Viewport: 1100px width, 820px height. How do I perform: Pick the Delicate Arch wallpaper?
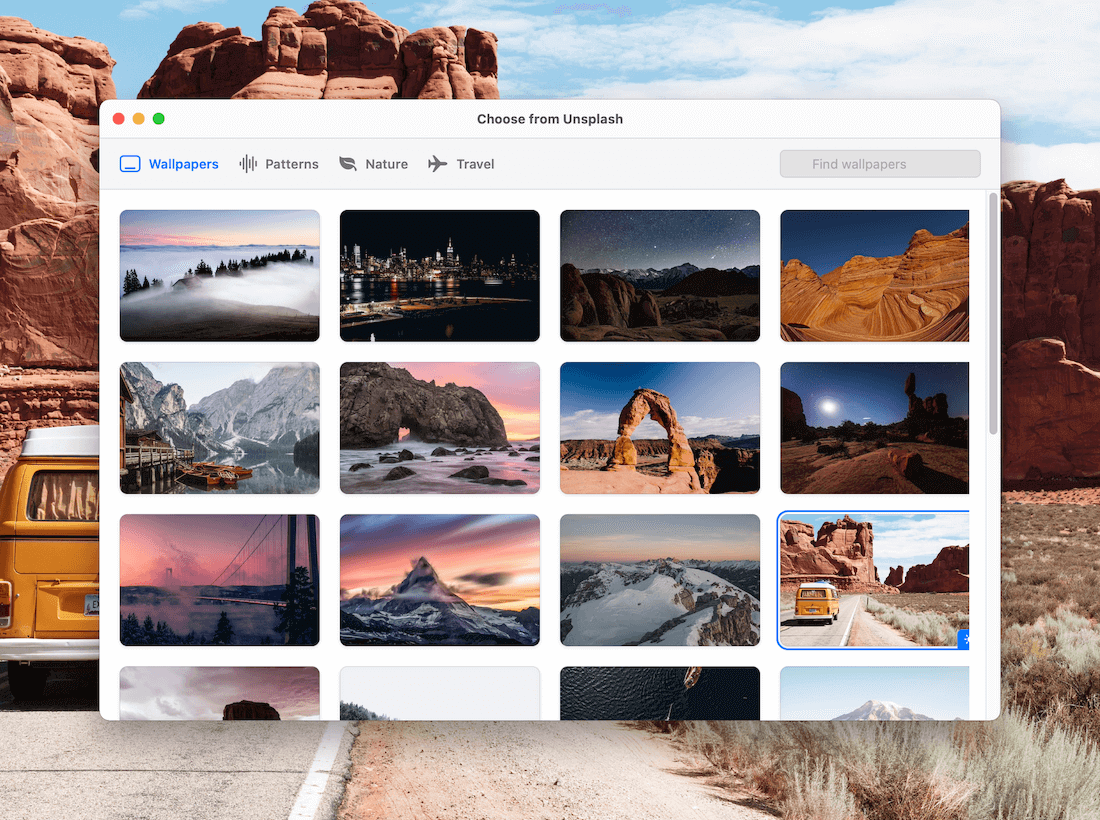pos(659,428)
